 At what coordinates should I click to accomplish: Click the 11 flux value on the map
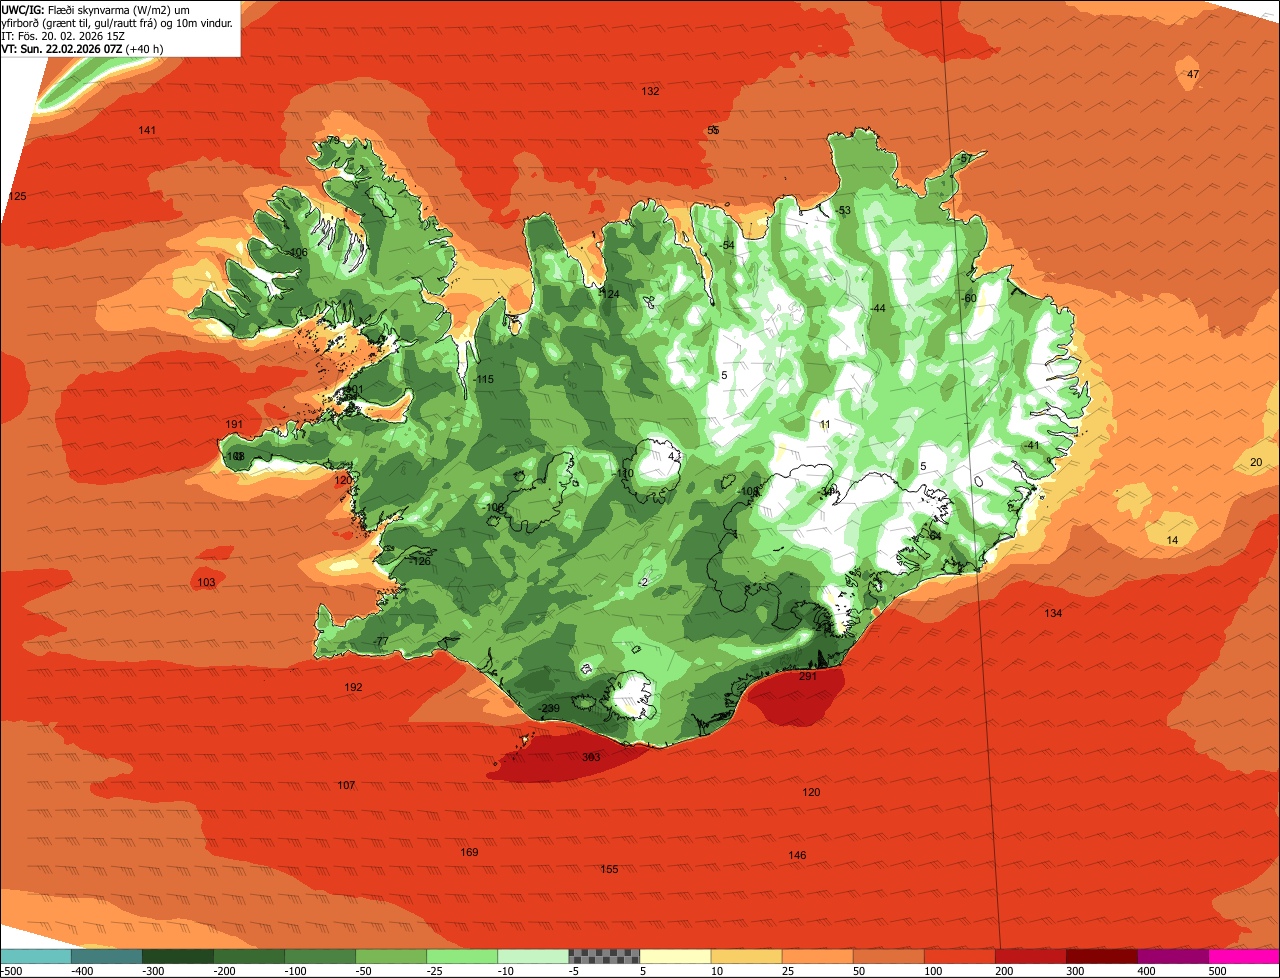coord(825,425)
